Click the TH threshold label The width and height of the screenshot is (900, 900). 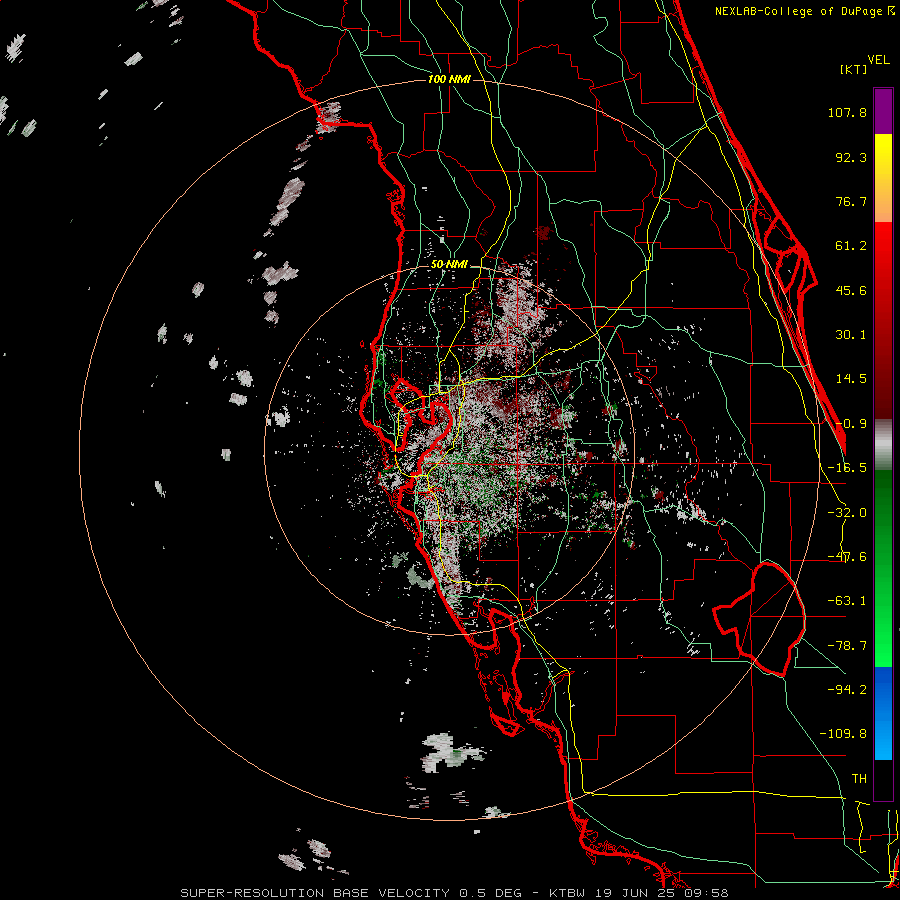coord(859,779)
